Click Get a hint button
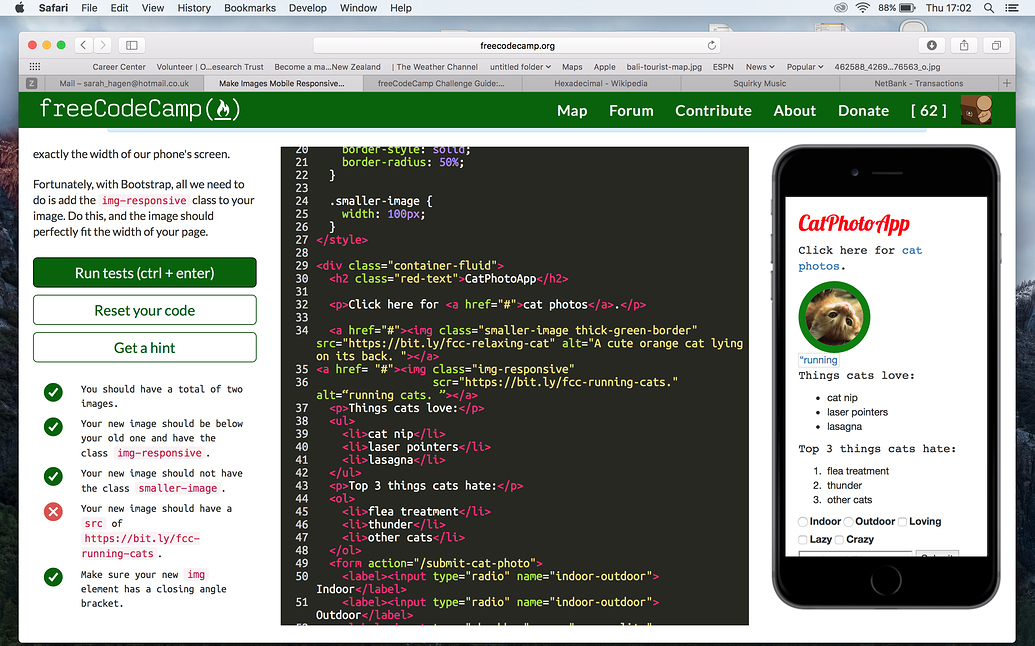This screenshot has width=1035, height=646. (145, 348)
